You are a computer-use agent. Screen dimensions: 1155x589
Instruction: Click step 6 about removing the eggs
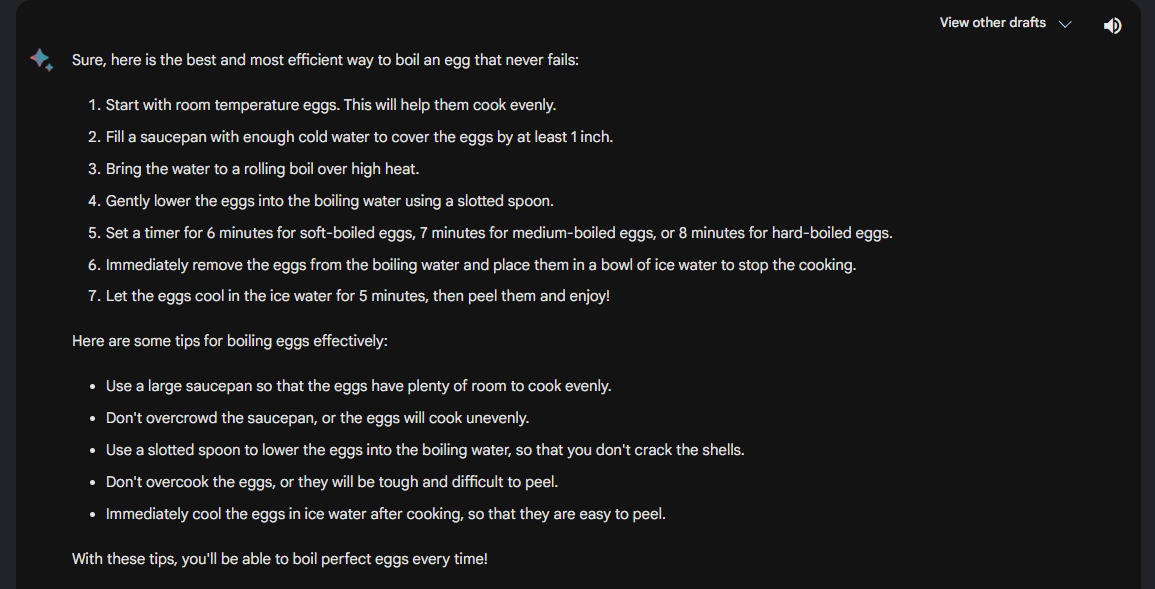pos(480,265)
